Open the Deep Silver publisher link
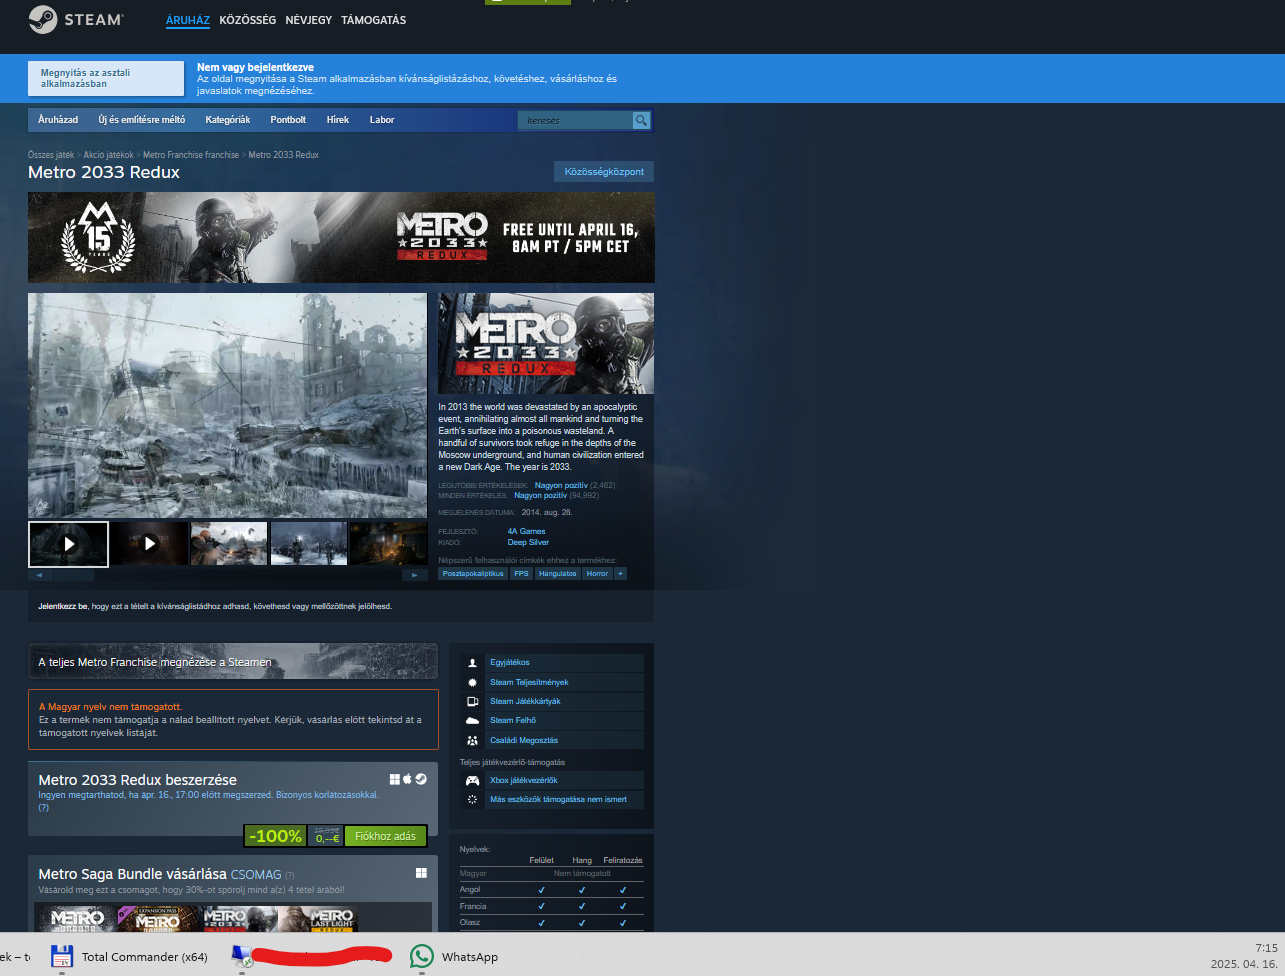1285x976 pixels. [x=528, y=542]
